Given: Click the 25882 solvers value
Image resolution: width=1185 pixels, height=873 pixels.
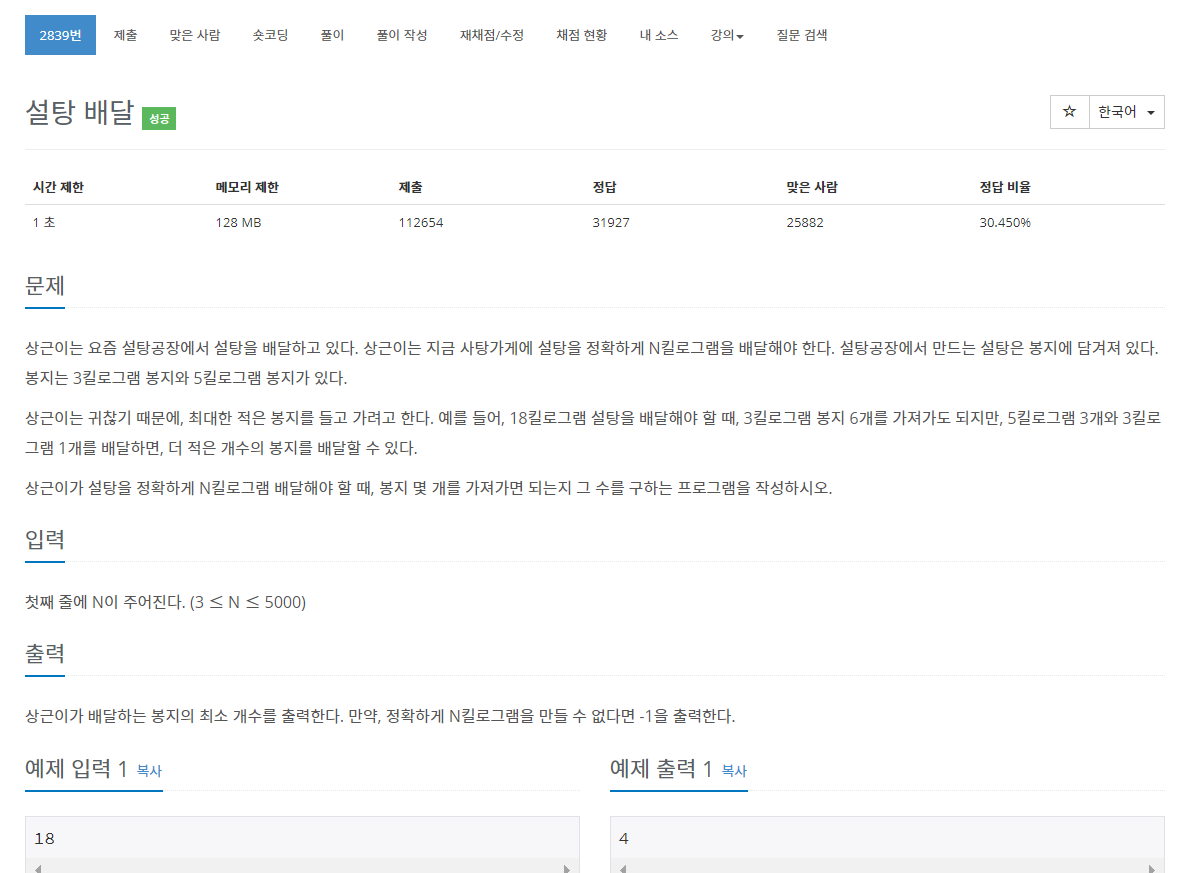Looking at the screenshot, I should pos(805,222).
